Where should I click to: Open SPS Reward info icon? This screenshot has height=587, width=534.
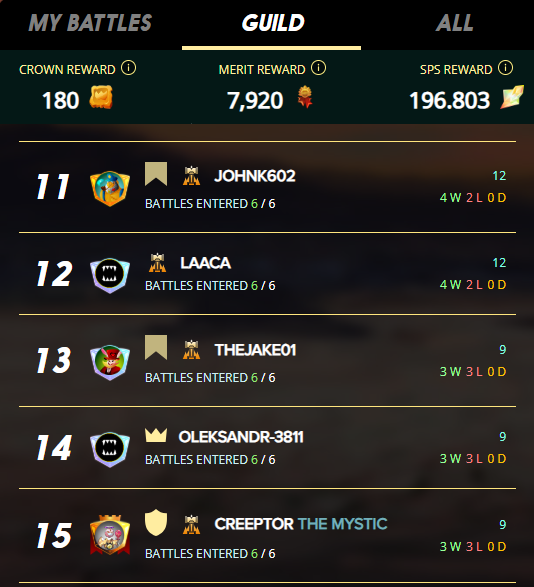click(505, 68)
